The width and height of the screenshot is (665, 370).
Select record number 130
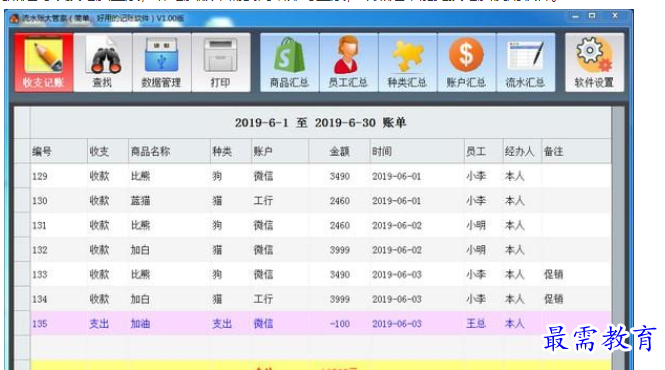pos(40,201)
